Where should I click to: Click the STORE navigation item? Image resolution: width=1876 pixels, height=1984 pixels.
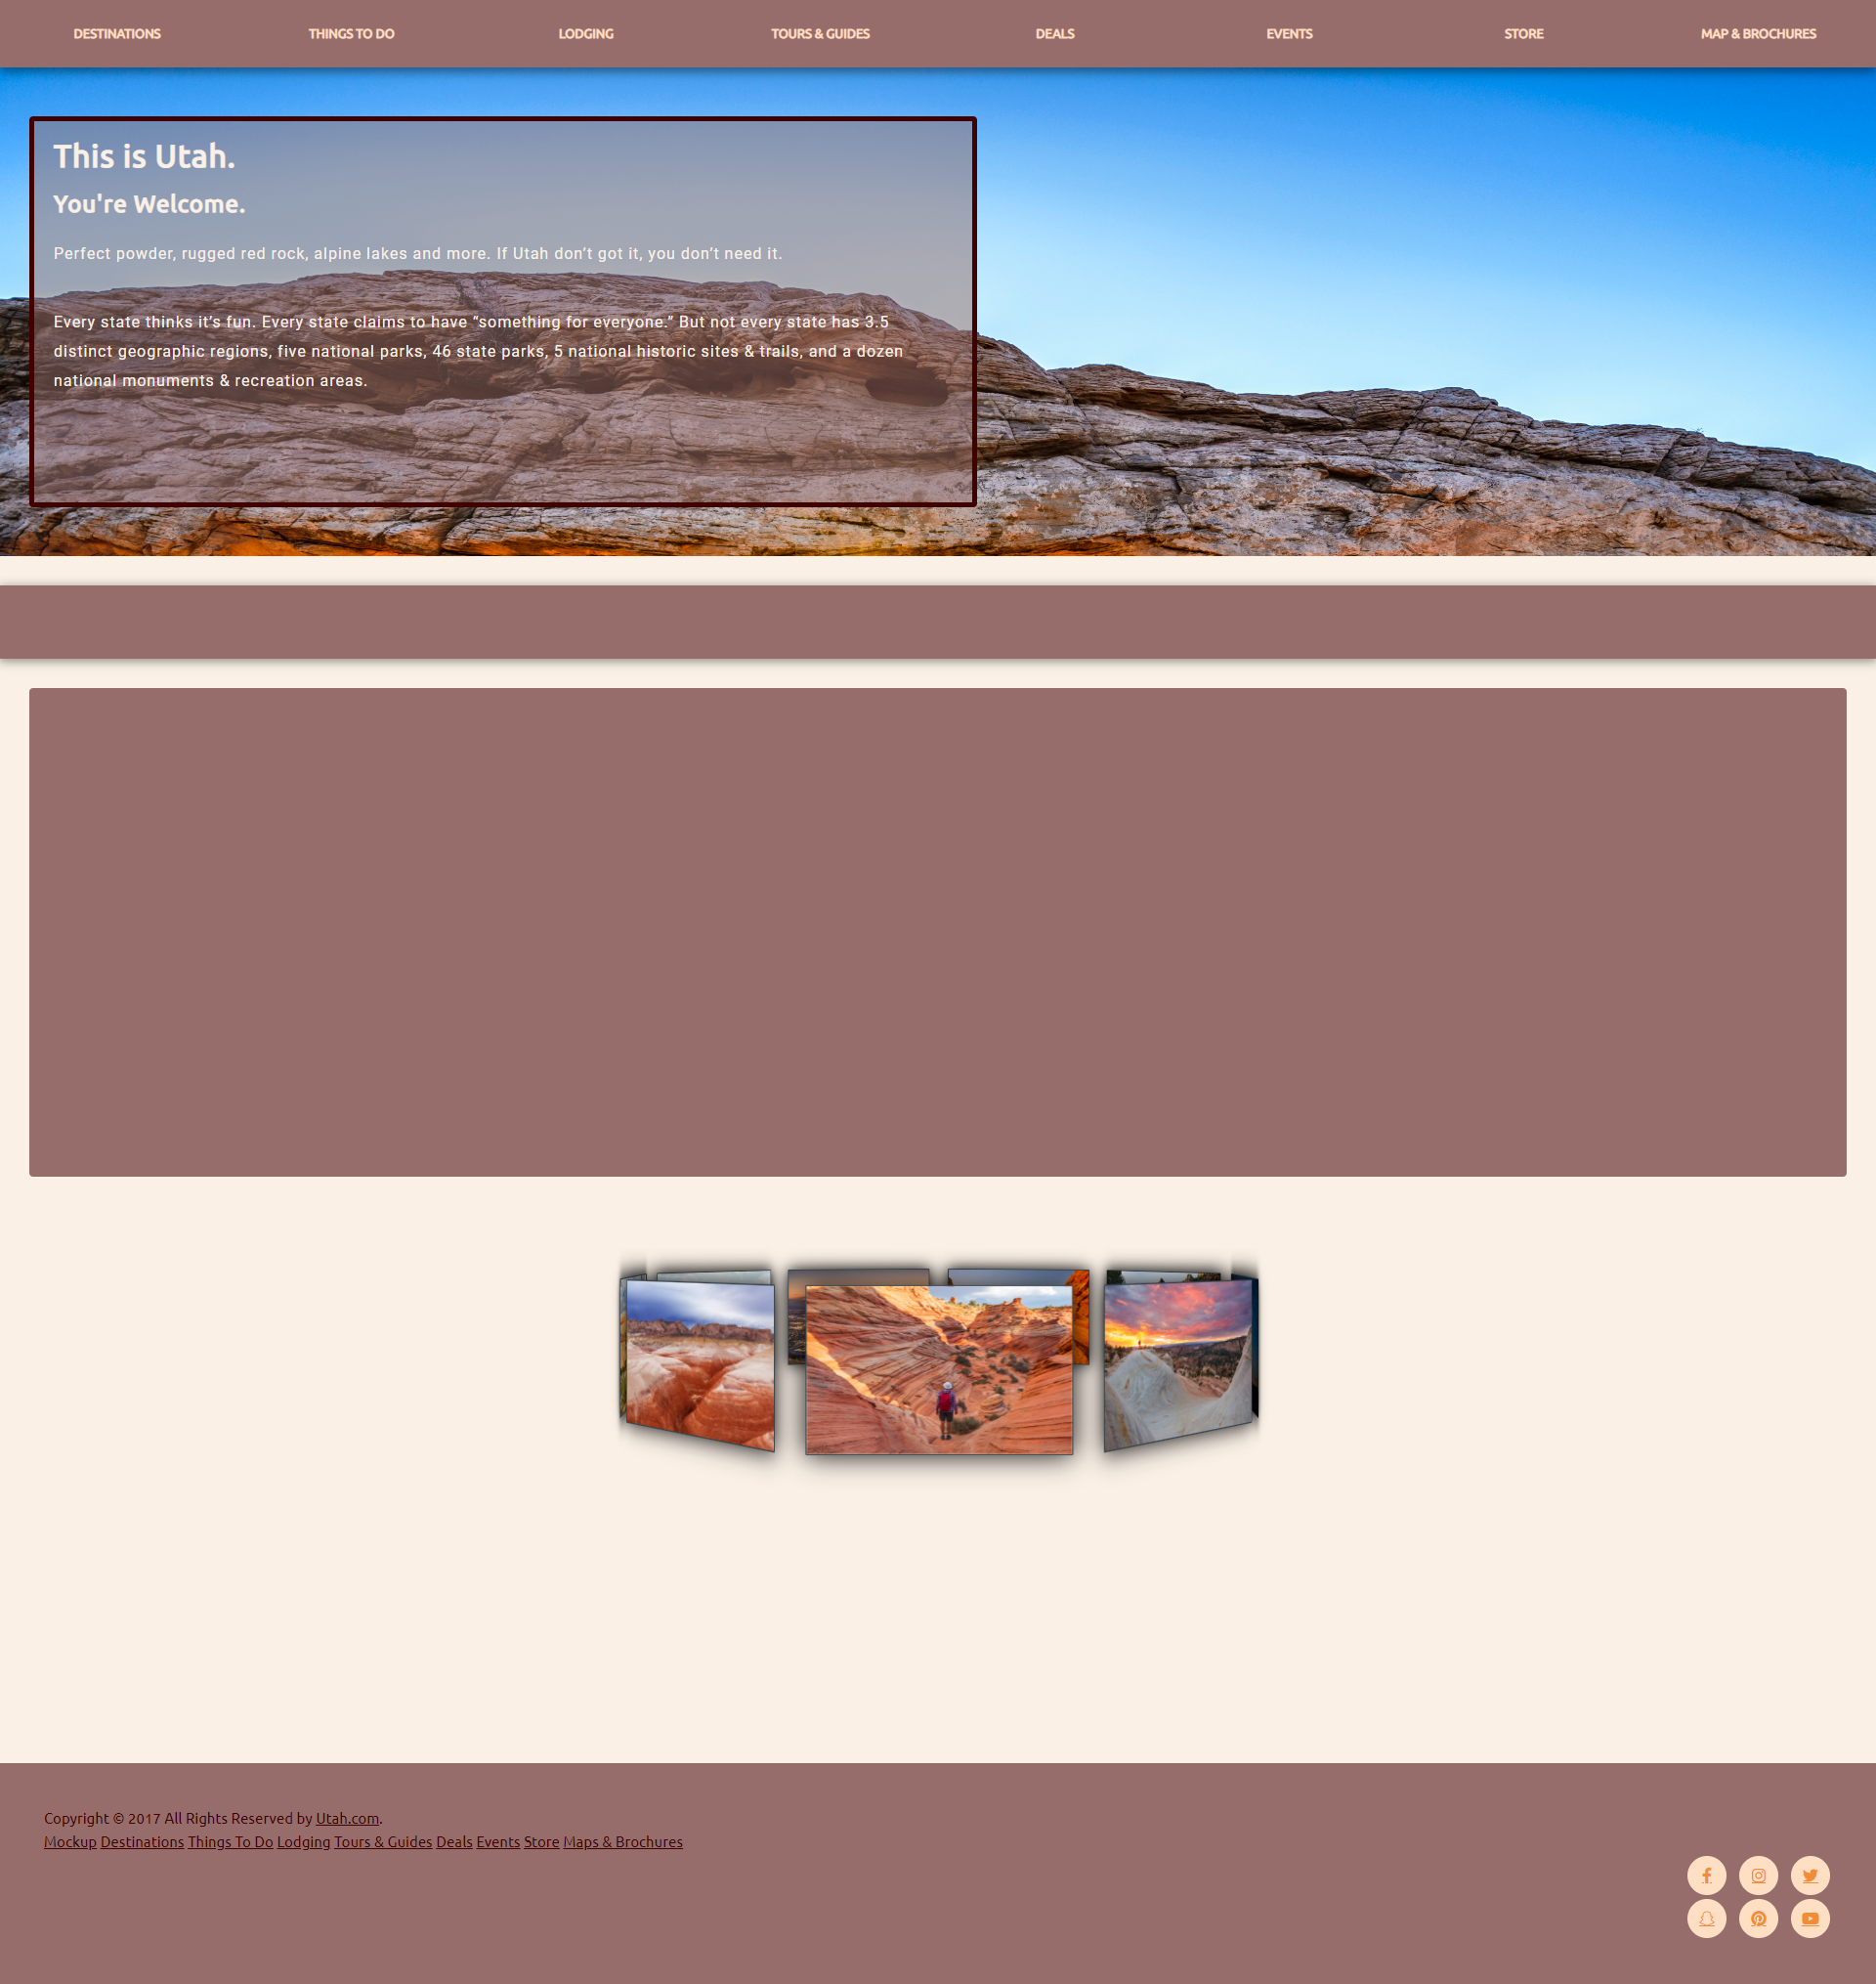1523,33
